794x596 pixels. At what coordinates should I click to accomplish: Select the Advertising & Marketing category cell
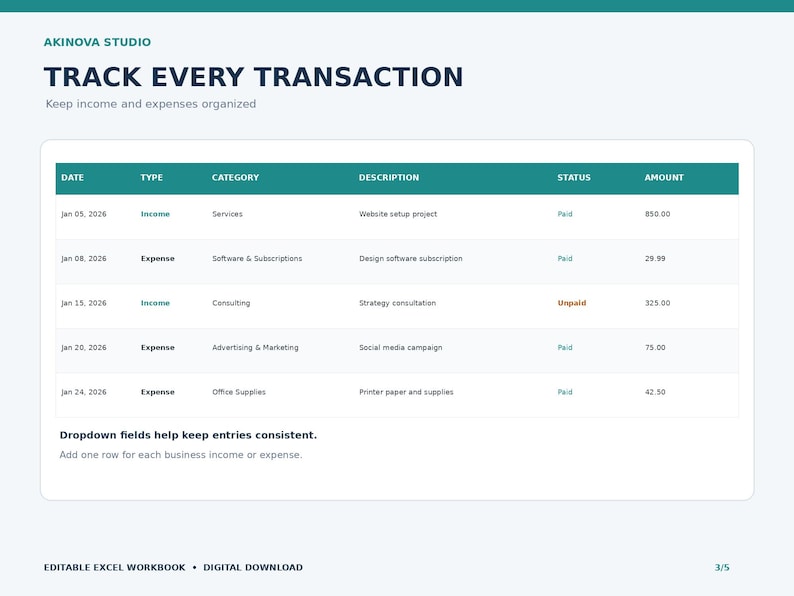click(x=255, y=348)
